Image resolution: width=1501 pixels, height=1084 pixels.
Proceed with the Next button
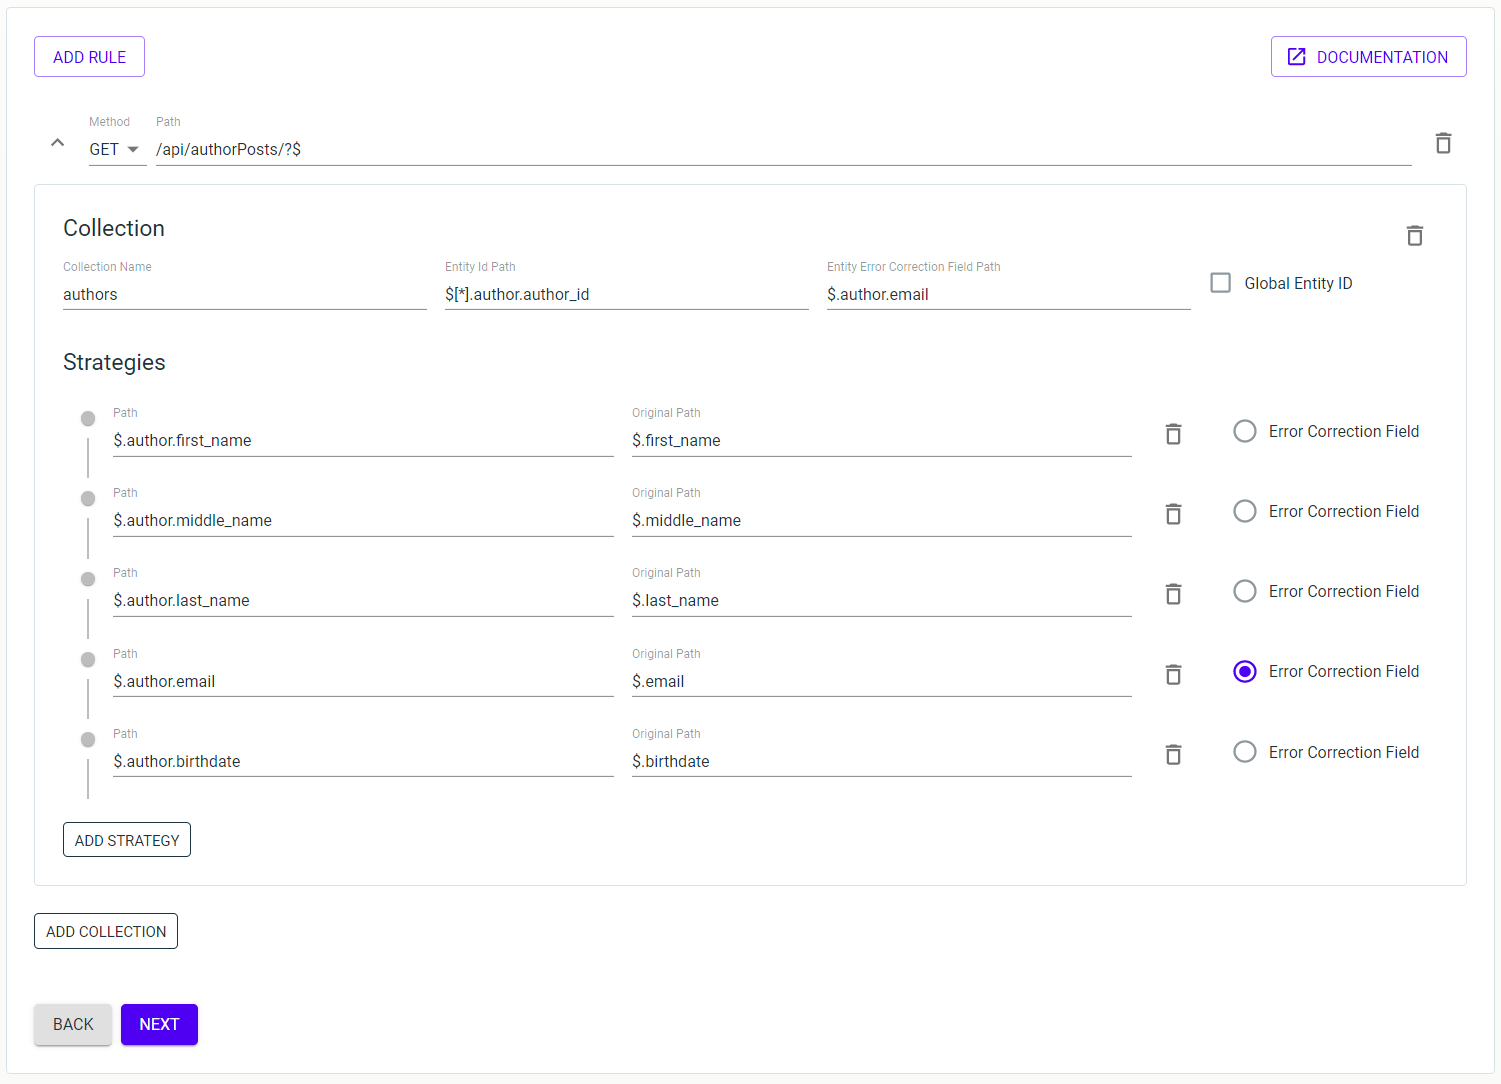point(159,1024)
